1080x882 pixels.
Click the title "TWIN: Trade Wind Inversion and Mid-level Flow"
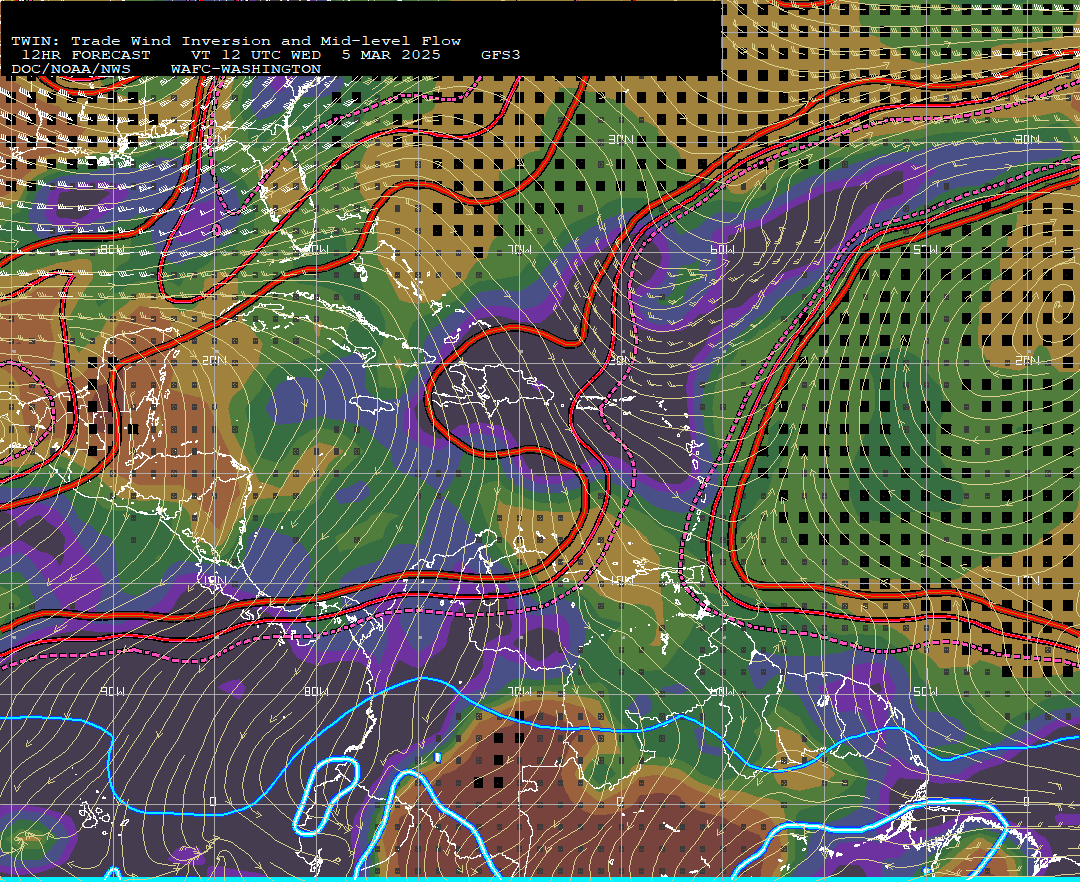[236, 41]
